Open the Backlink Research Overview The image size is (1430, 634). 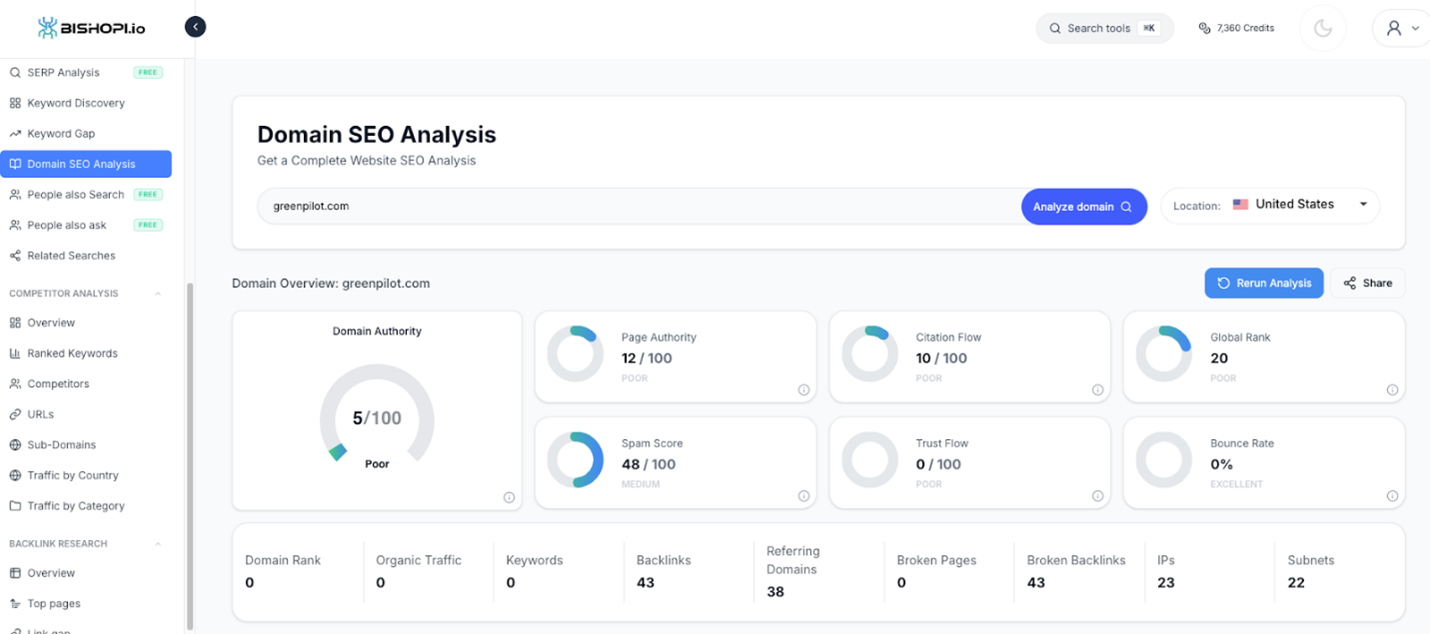[x=53, y=572]
